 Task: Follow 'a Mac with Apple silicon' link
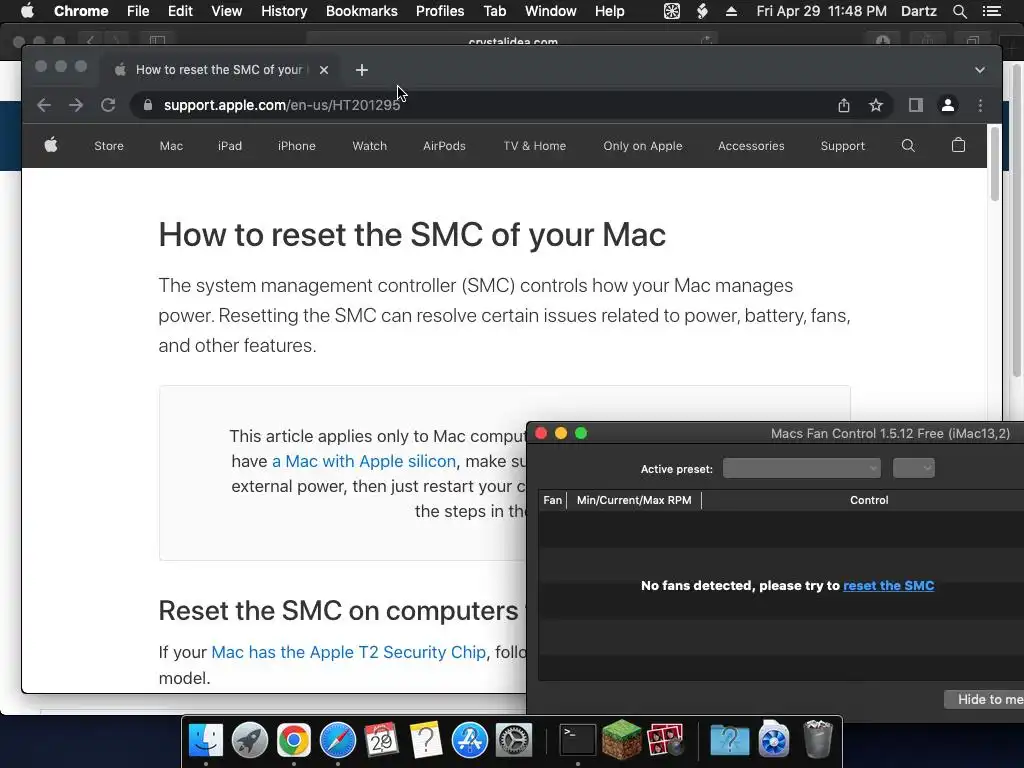(x=364, y=461)
